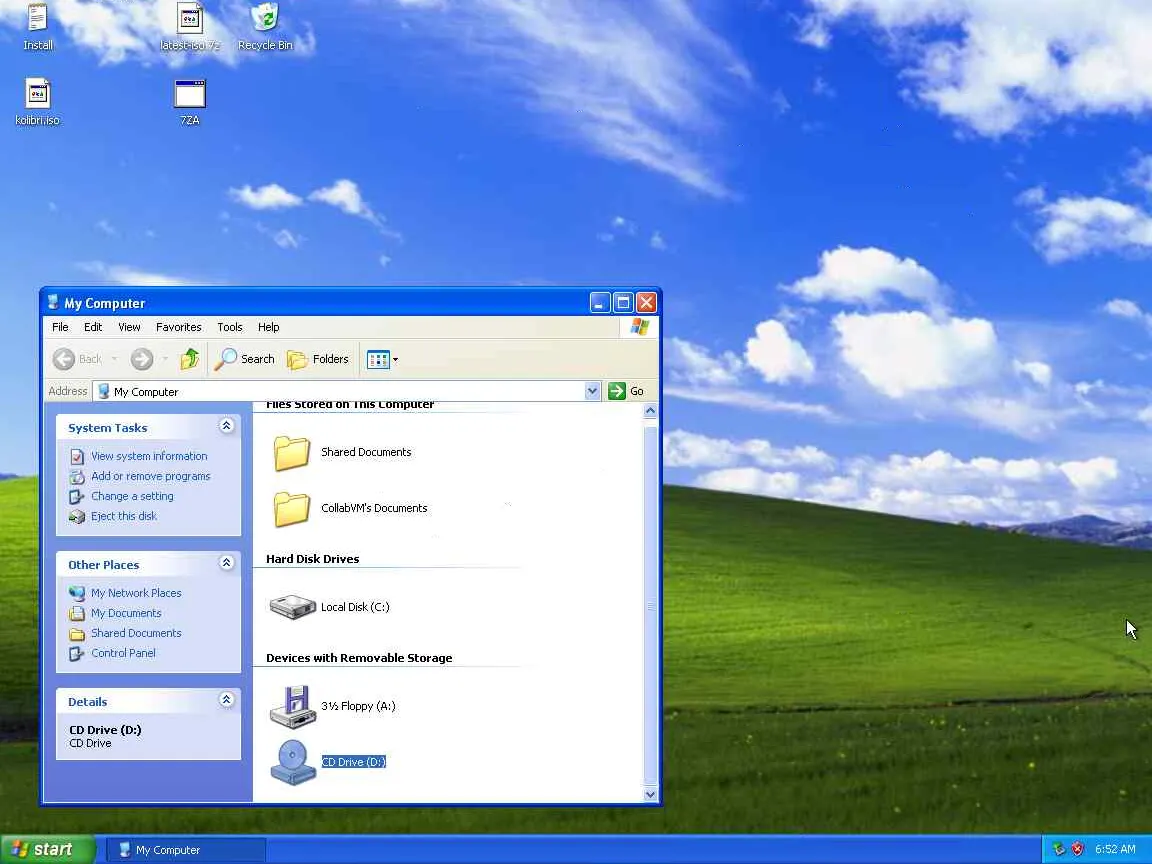
Task: Select the Shared Documents folder icon
Action: point(292,453)
